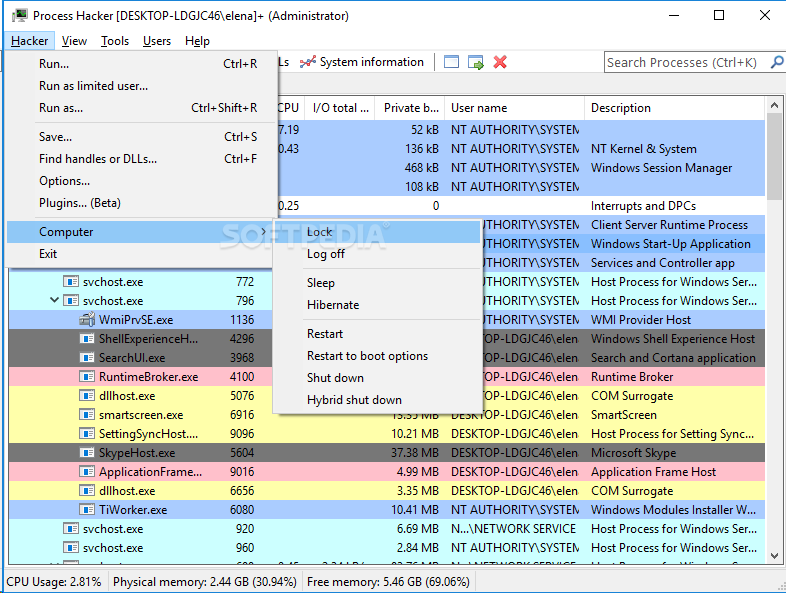Click the Free memory status bar entry
Image resolution: width=786 pixels, height=593 pixels.
[x=388, y=581]
